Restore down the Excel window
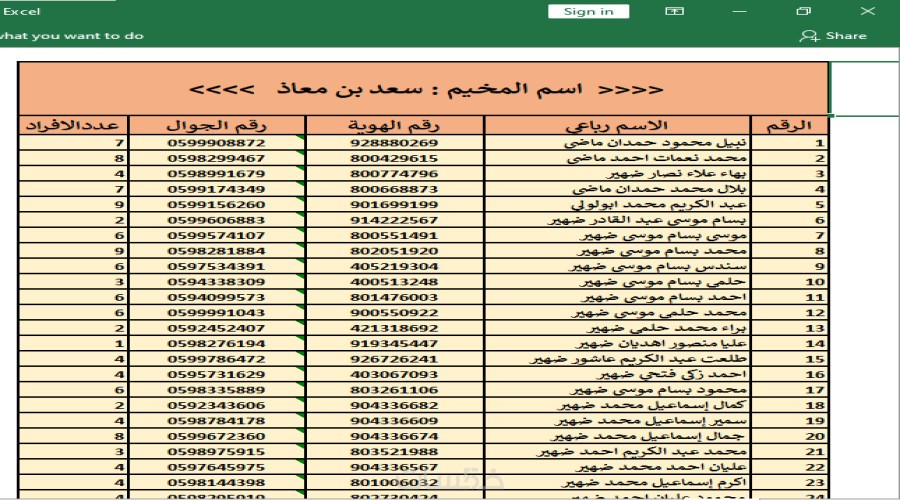 tap(804, 11)
